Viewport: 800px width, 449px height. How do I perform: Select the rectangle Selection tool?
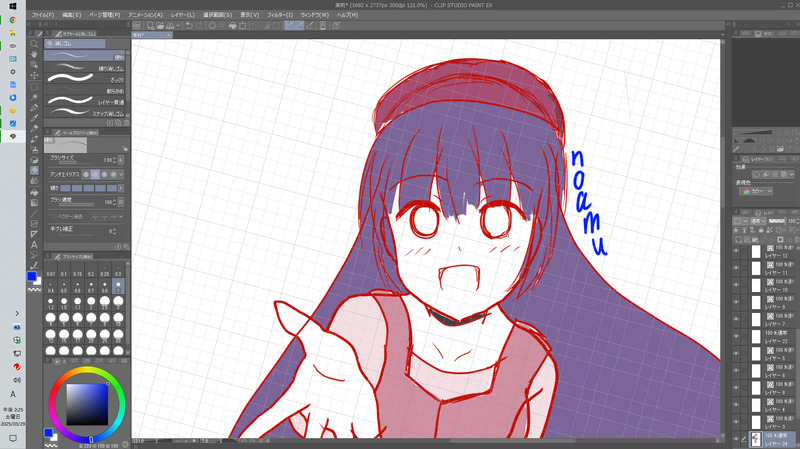[34, 86]
